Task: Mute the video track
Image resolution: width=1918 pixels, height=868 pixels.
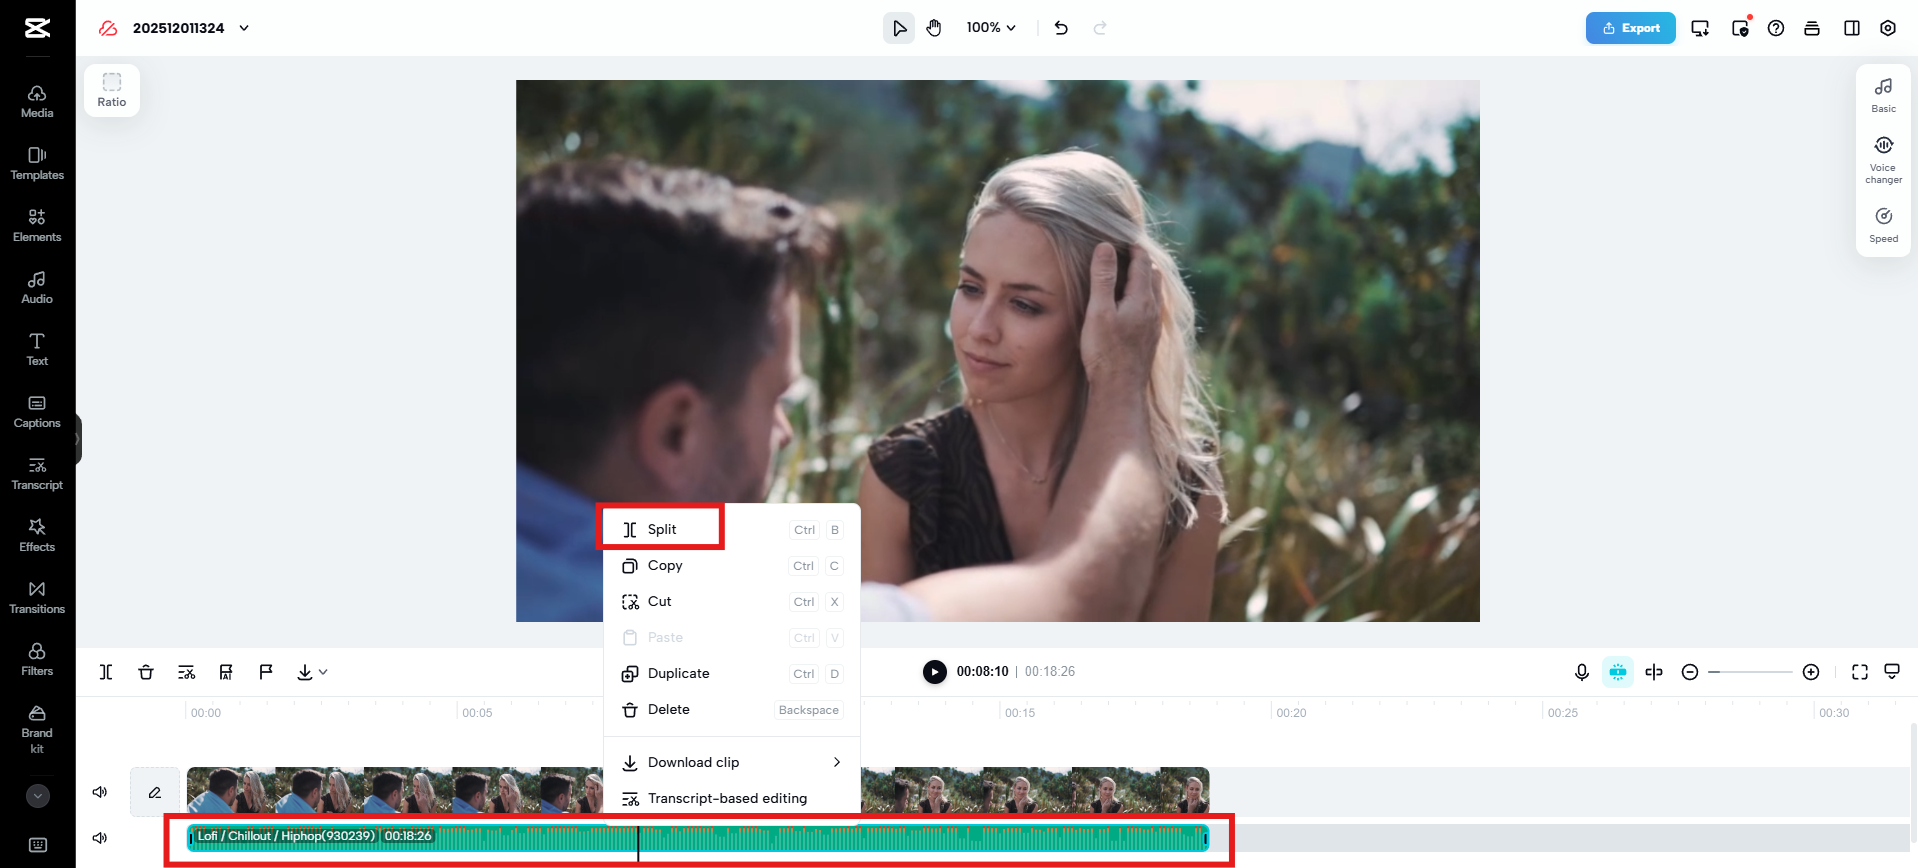Action: (x=100, y=792)
